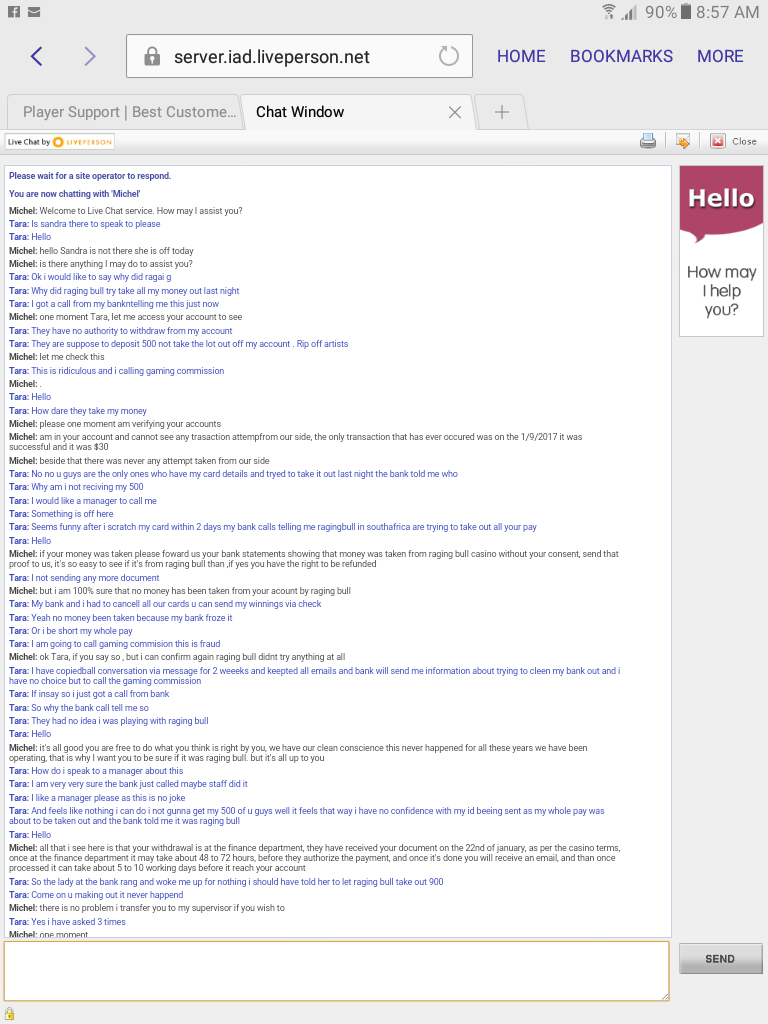Click the 8:57 AM clock in the status bar
Screen dimensions: 768x1024
coord(727,12)
